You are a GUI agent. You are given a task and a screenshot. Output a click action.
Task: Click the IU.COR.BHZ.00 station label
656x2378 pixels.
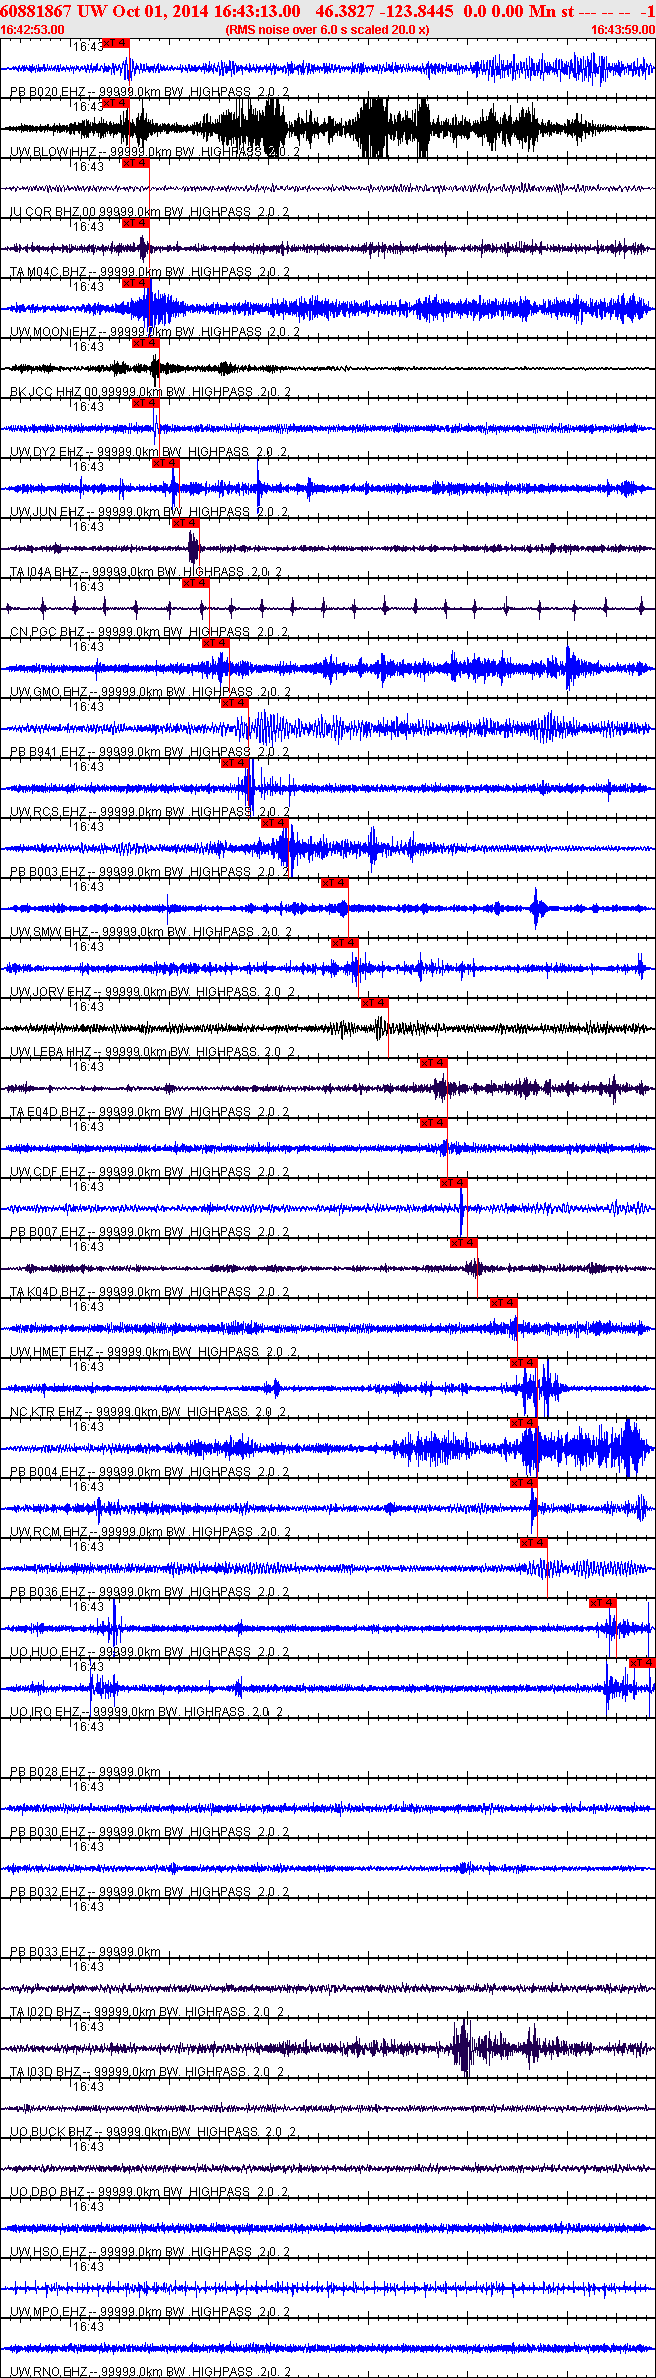point(150,212)
